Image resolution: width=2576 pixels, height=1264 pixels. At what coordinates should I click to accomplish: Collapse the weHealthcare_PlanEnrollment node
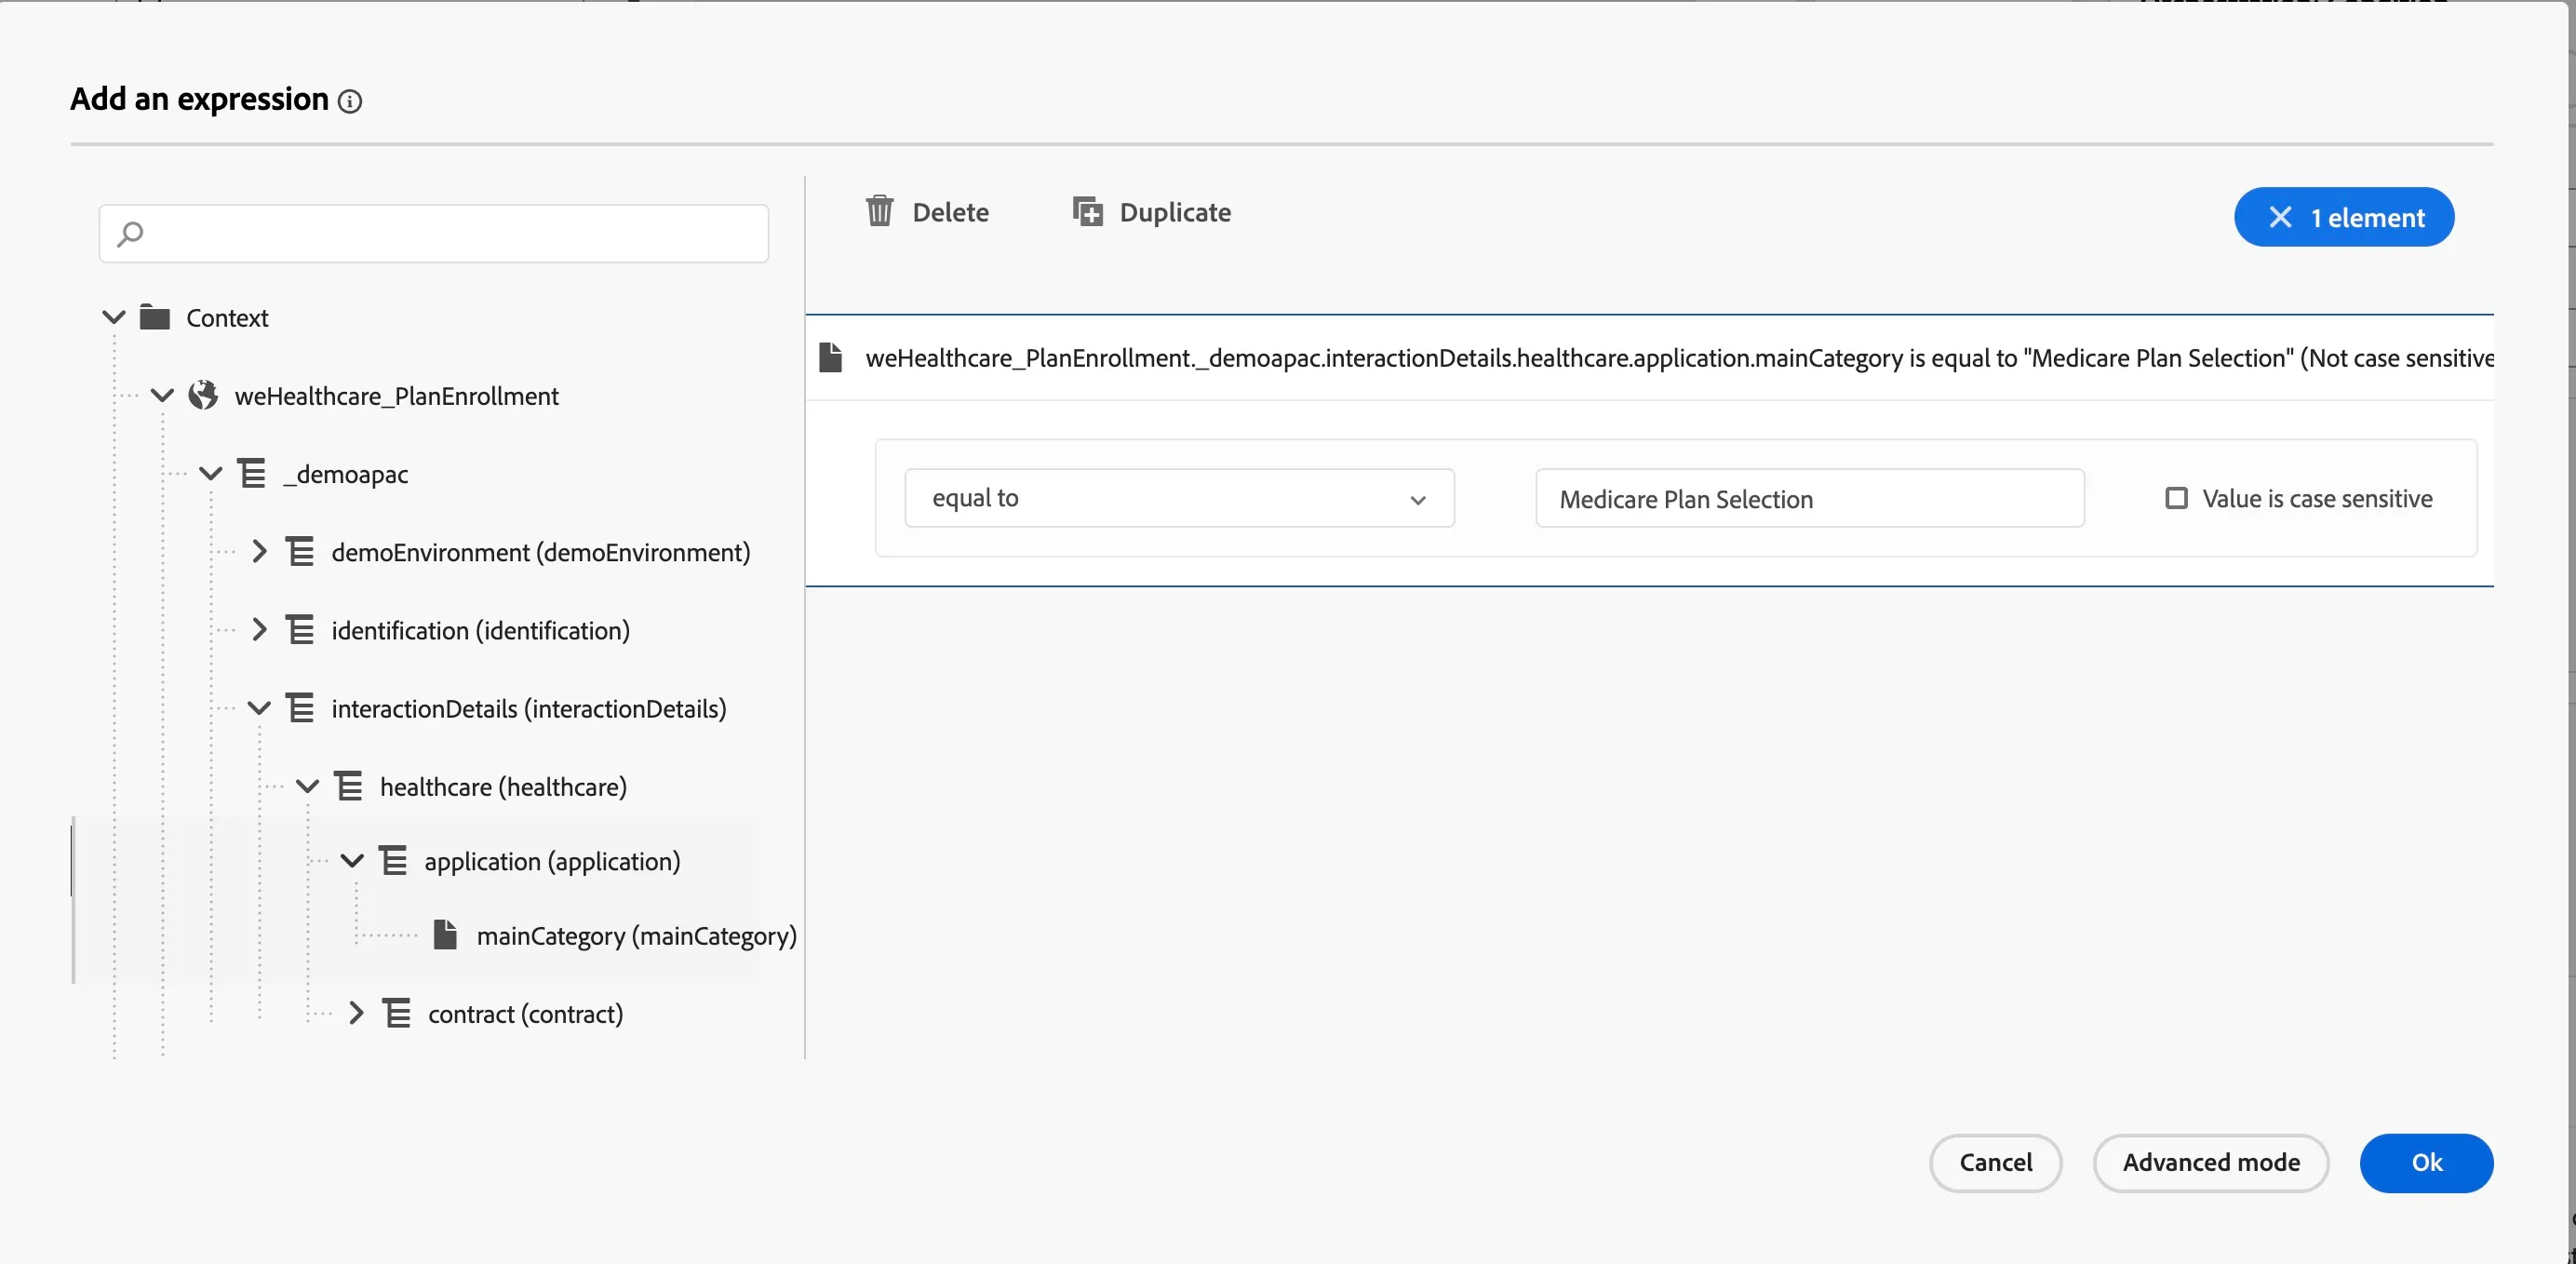coord(162,395)
